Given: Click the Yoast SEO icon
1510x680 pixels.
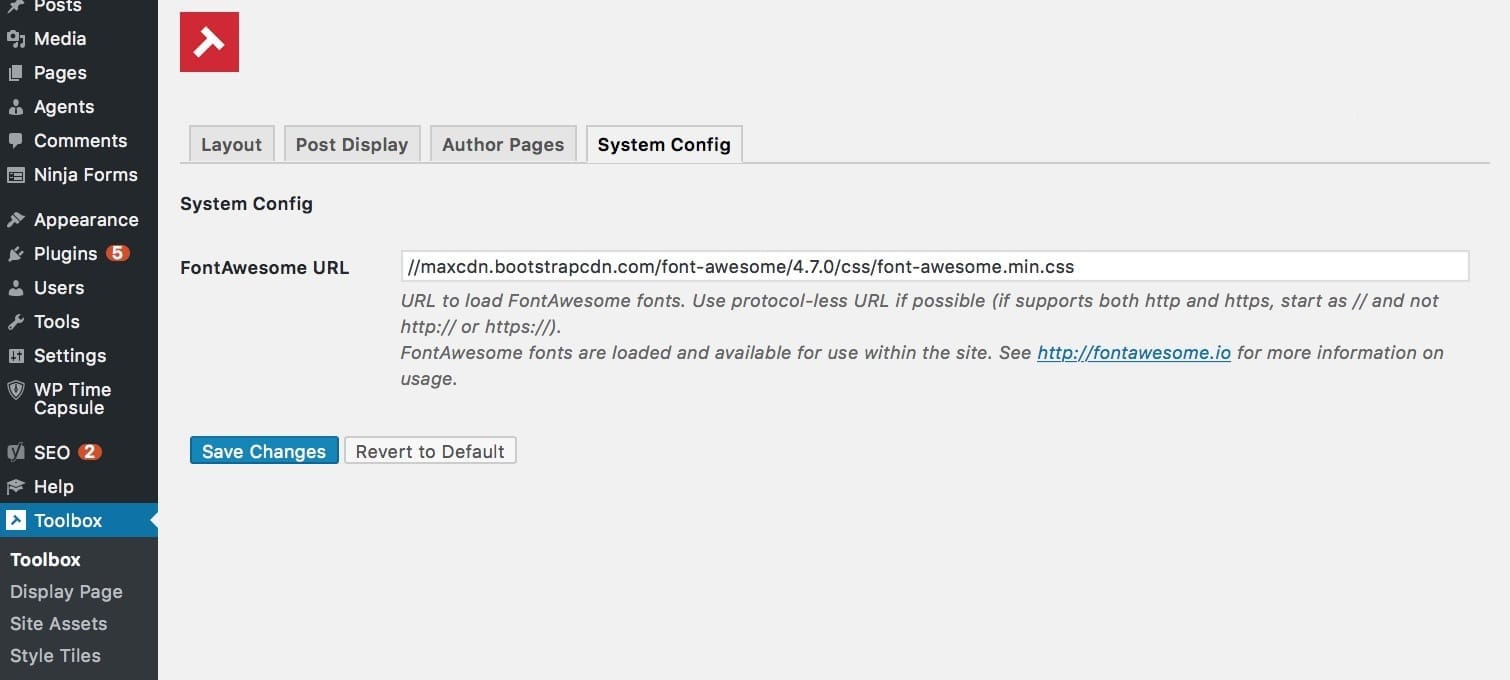Looking at the screenshot, I should click(16, 452).
